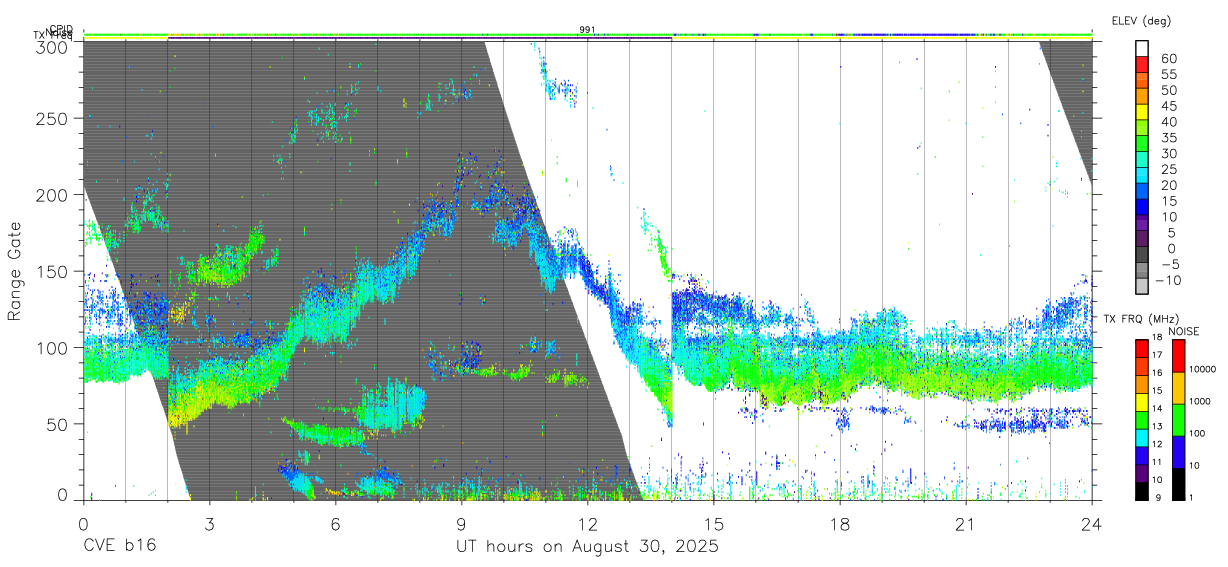1228x567 pixels.
Task: Click the ELEV label 25
Action: click(x=1168, y=169)
